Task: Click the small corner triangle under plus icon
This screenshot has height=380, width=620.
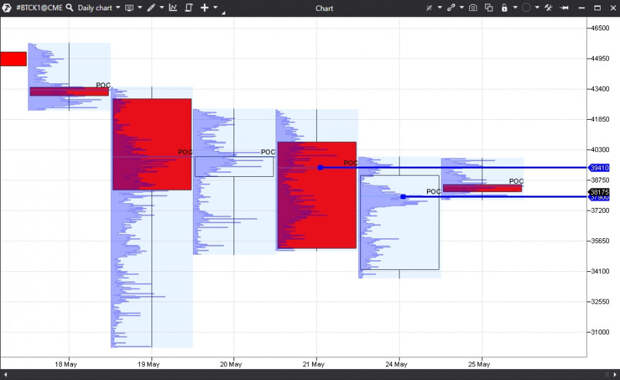Action: pyautogui.click(x=223, y=13)
